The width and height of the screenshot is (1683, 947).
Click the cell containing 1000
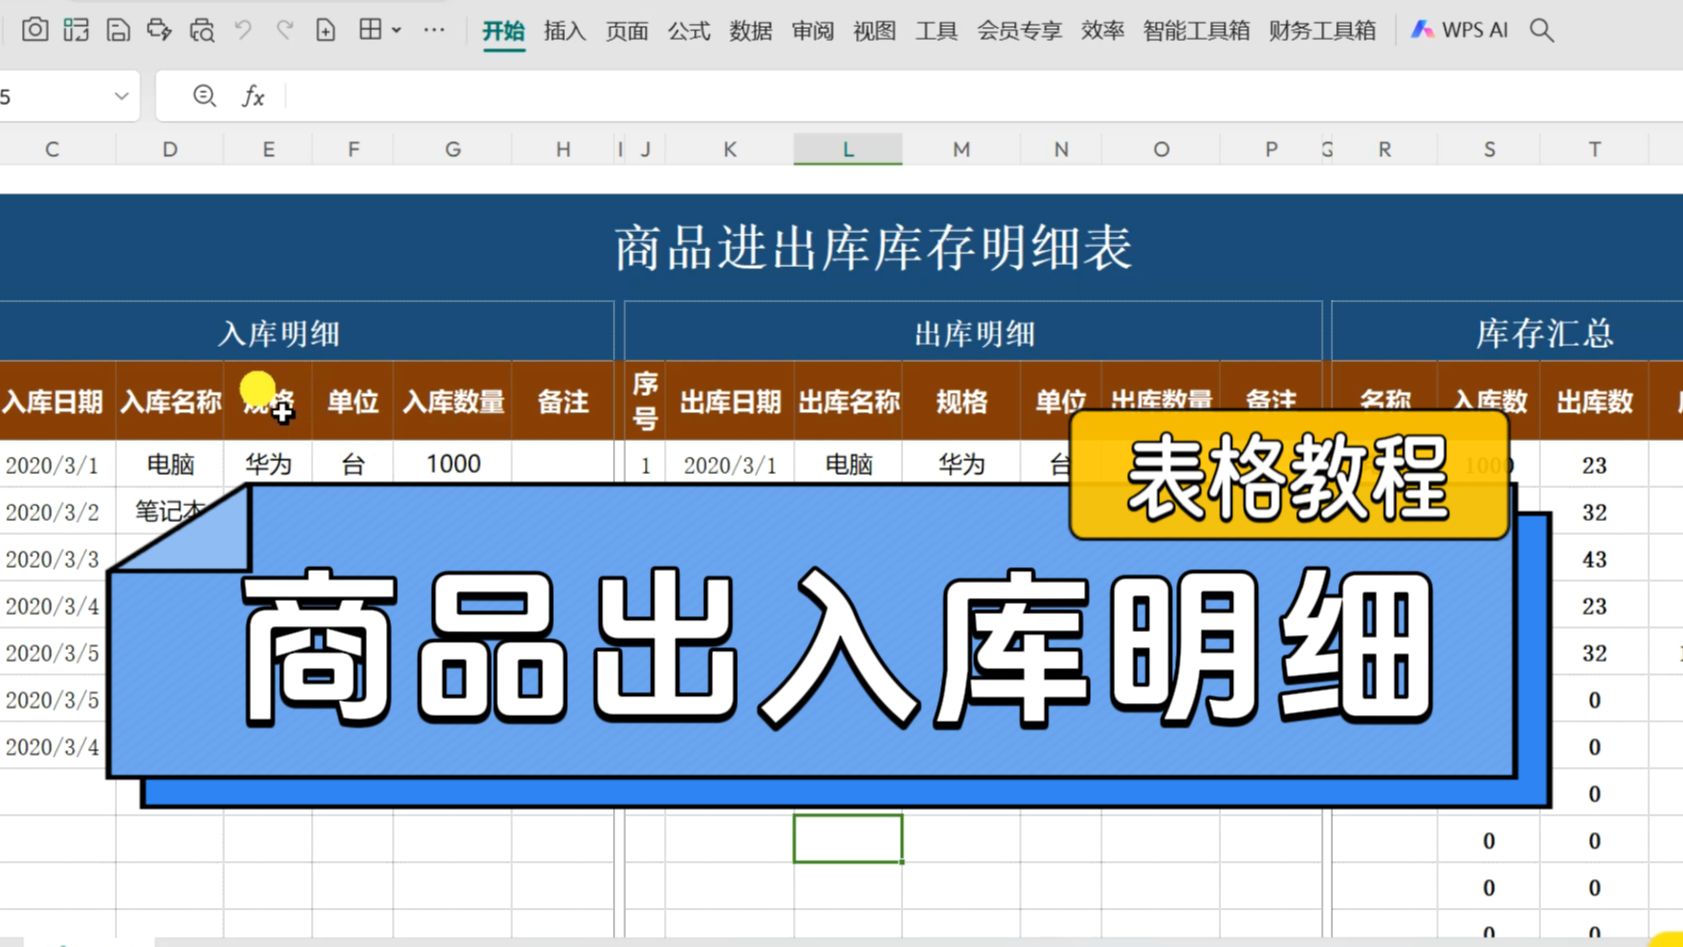pyautogui.click(x=453, y=464)
